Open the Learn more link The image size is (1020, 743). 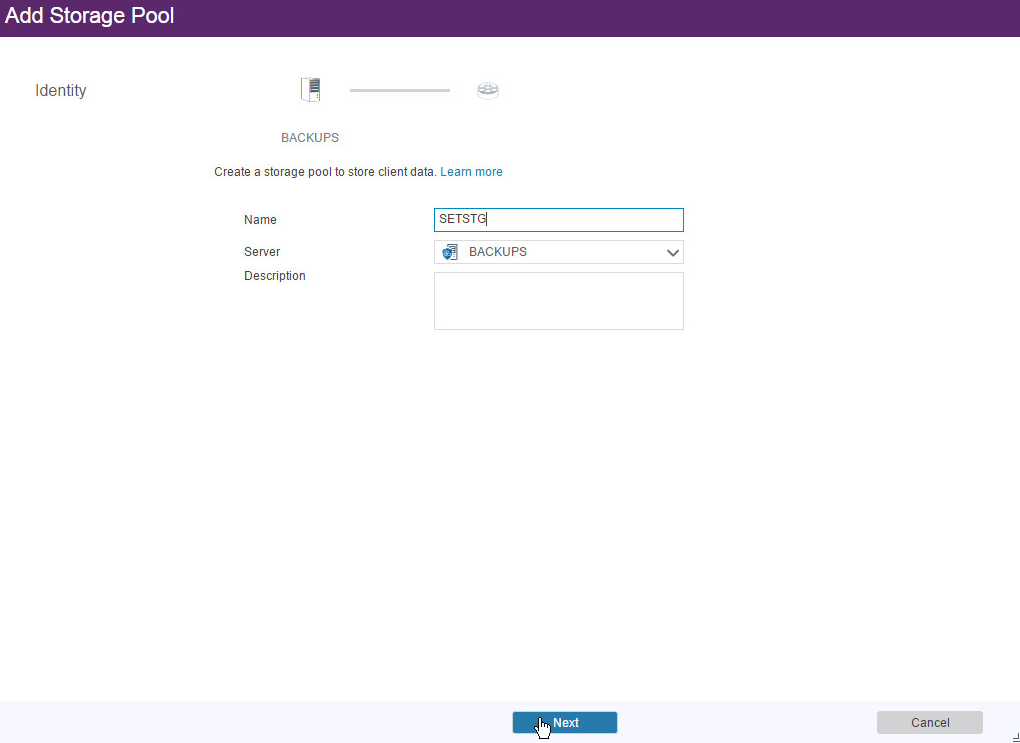click(x=471, y=172)
